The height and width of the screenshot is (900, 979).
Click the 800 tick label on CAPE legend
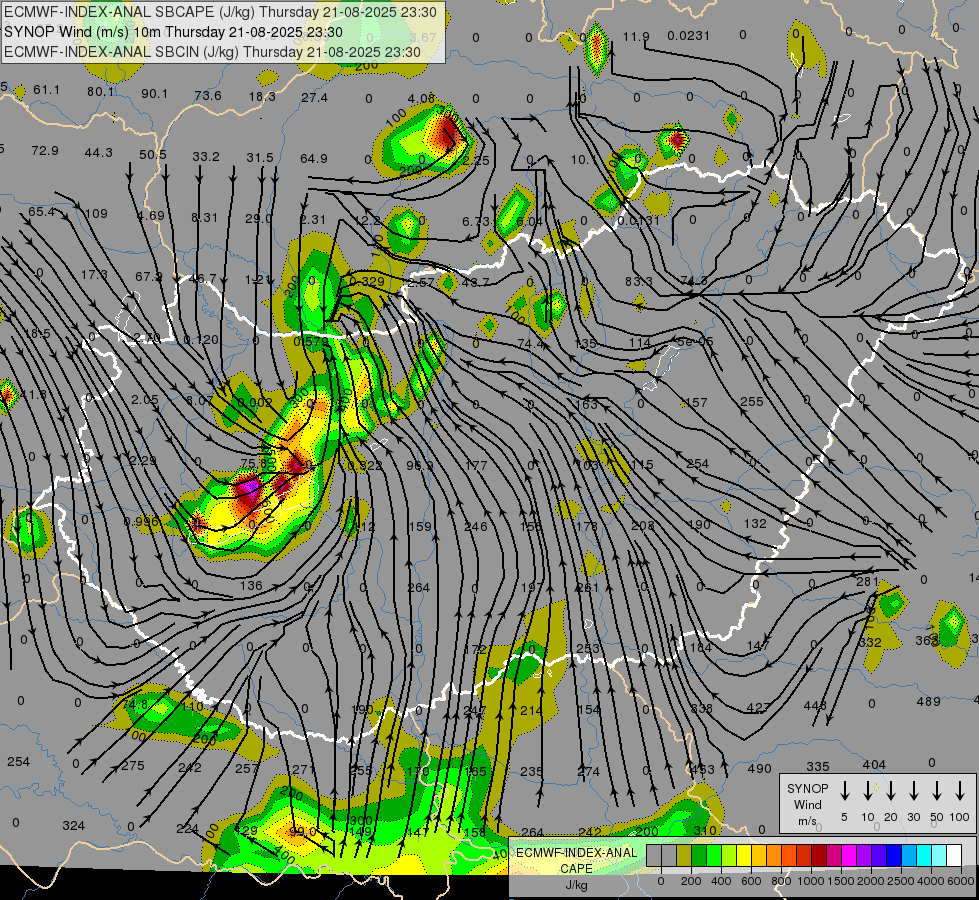pos(781,881)
